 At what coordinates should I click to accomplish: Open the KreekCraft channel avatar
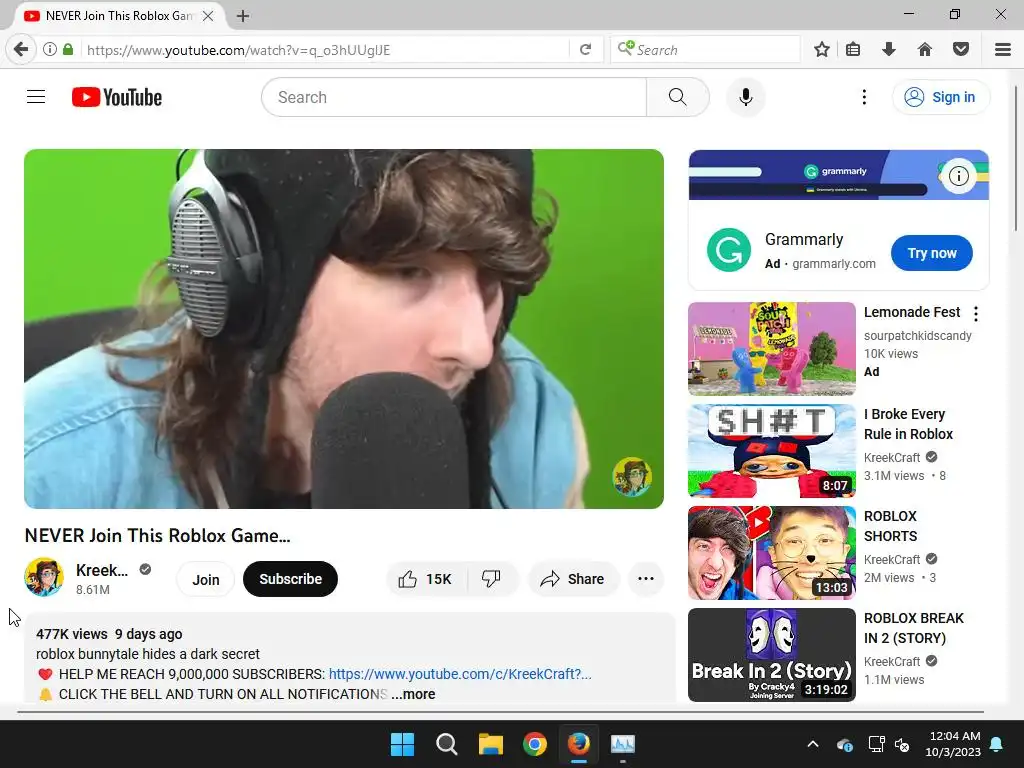coord(44,577)
